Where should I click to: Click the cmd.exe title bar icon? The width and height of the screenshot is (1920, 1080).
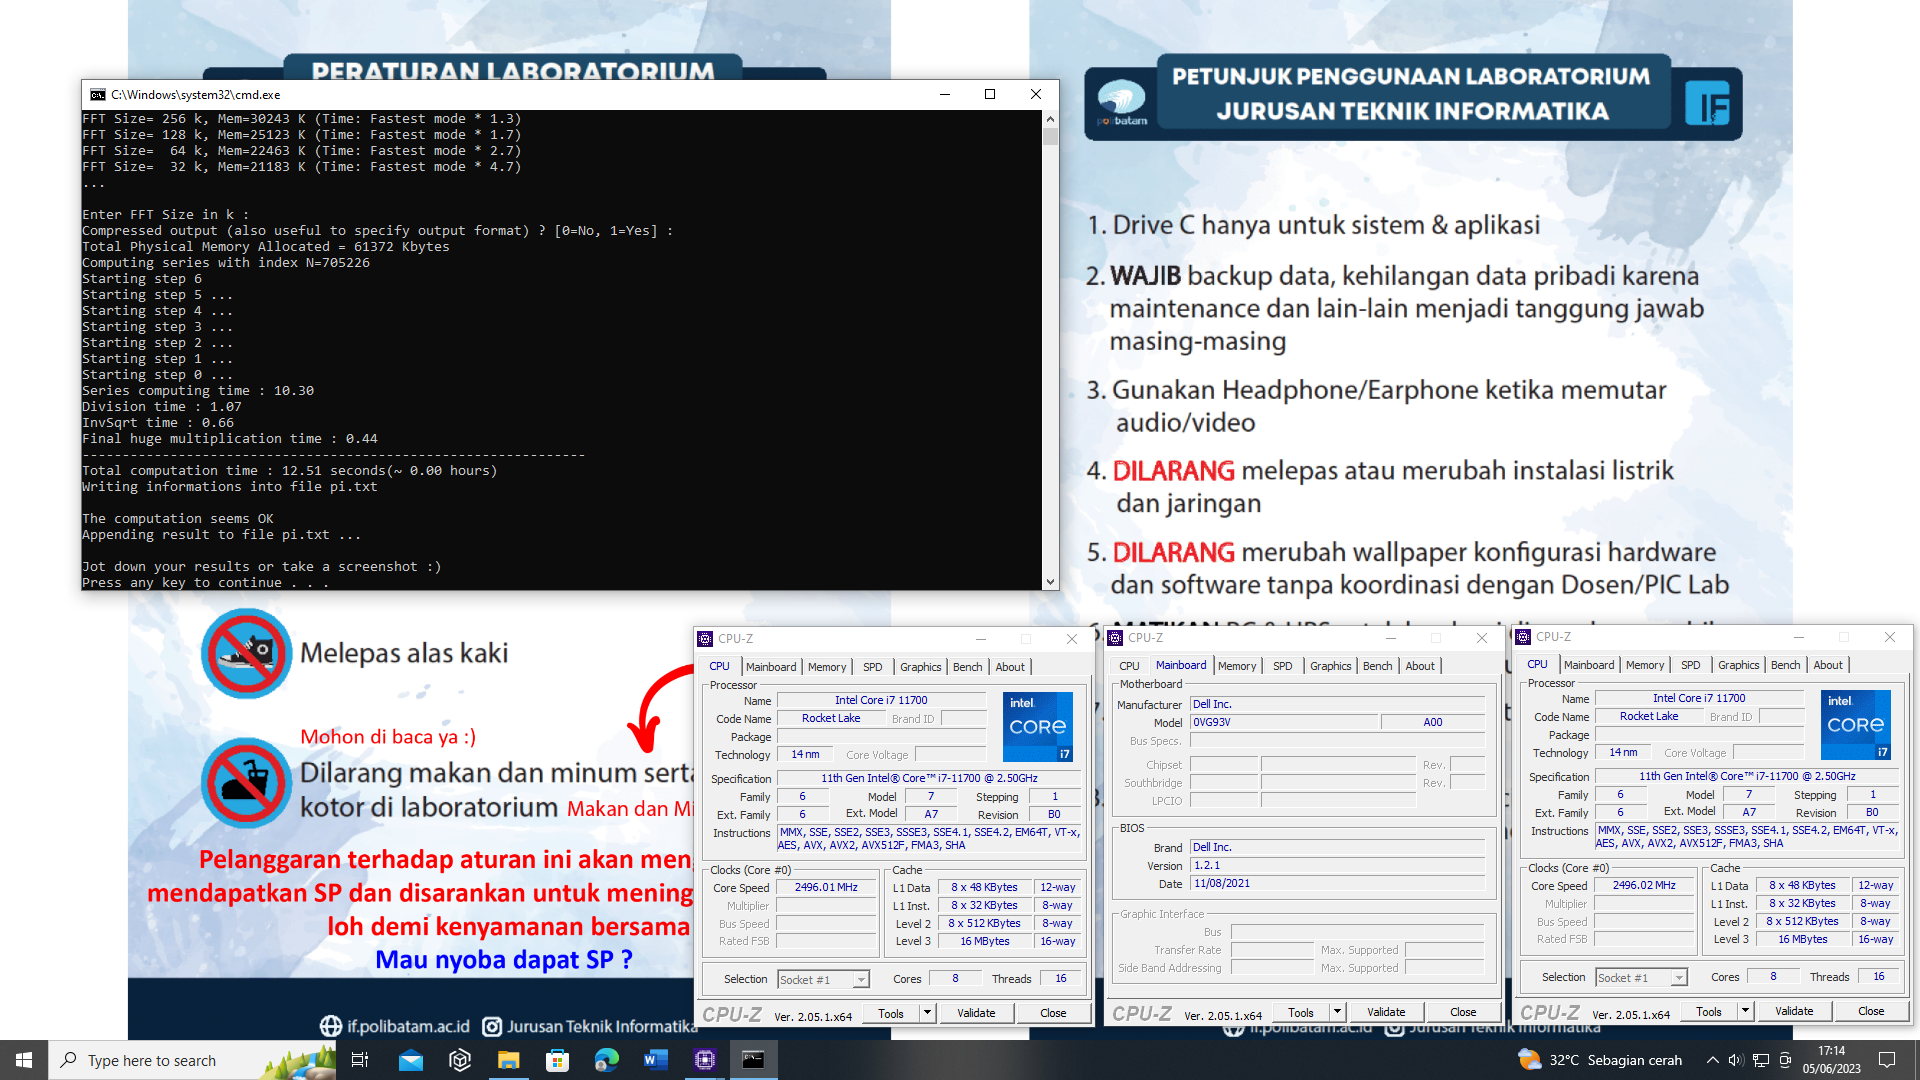tap(98, 94)
